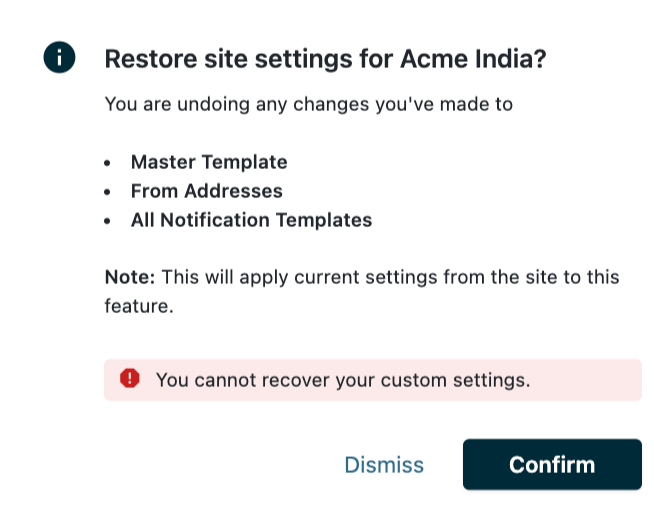Click the bullet before All Notification Templates
This screenshot has height=520, width=654.
tap(108, 221)
